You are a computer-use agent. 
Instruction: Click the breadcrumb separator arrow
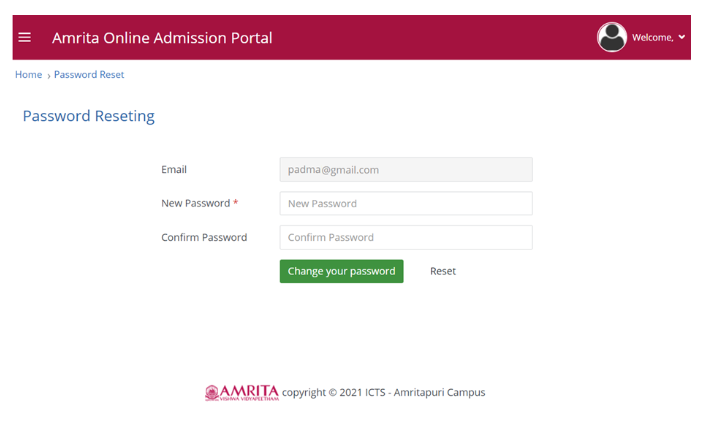(48, 75)
